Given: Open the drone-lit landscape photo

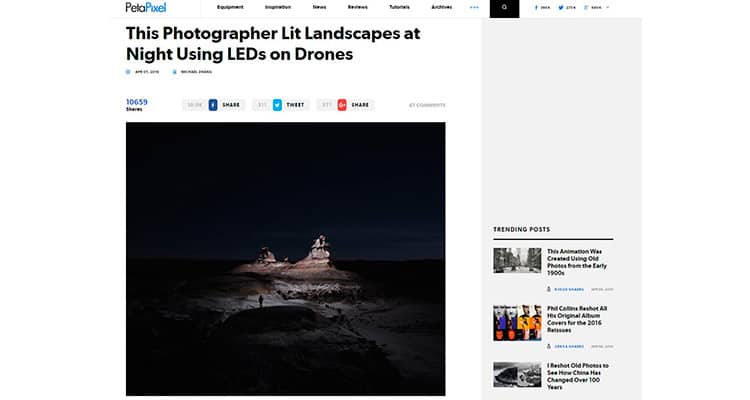Looking at the screenshot, I should click(285, 258).
